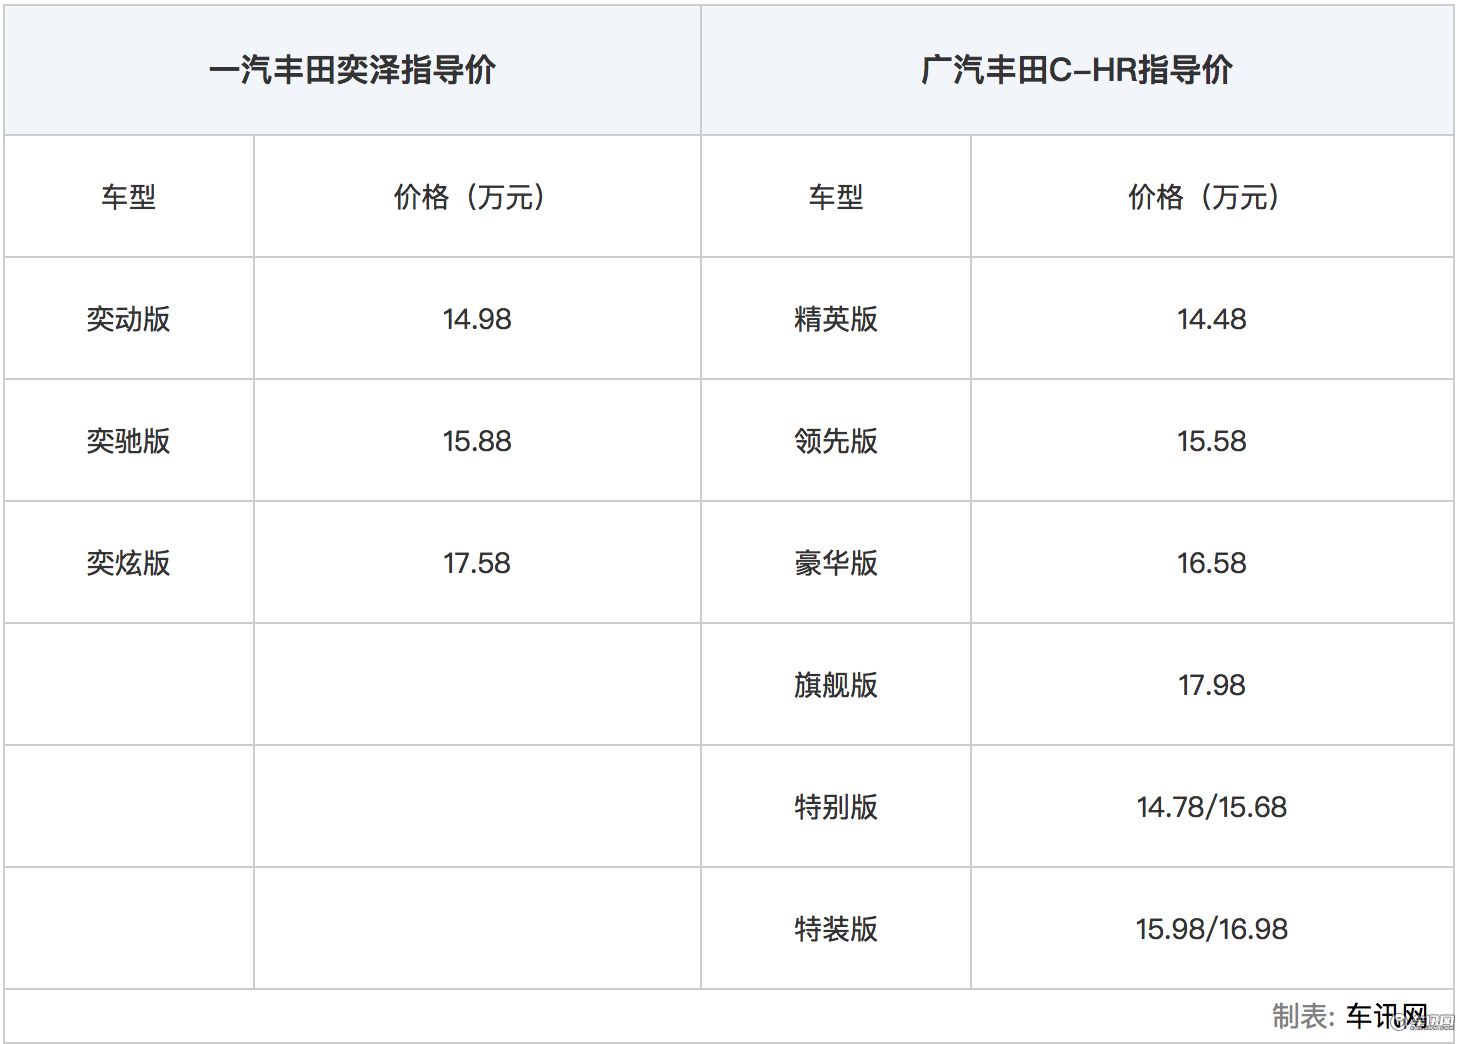Select the 领先版 model cell
This screenshot has height=1044, width=1460.
click(x=836, y=441)
